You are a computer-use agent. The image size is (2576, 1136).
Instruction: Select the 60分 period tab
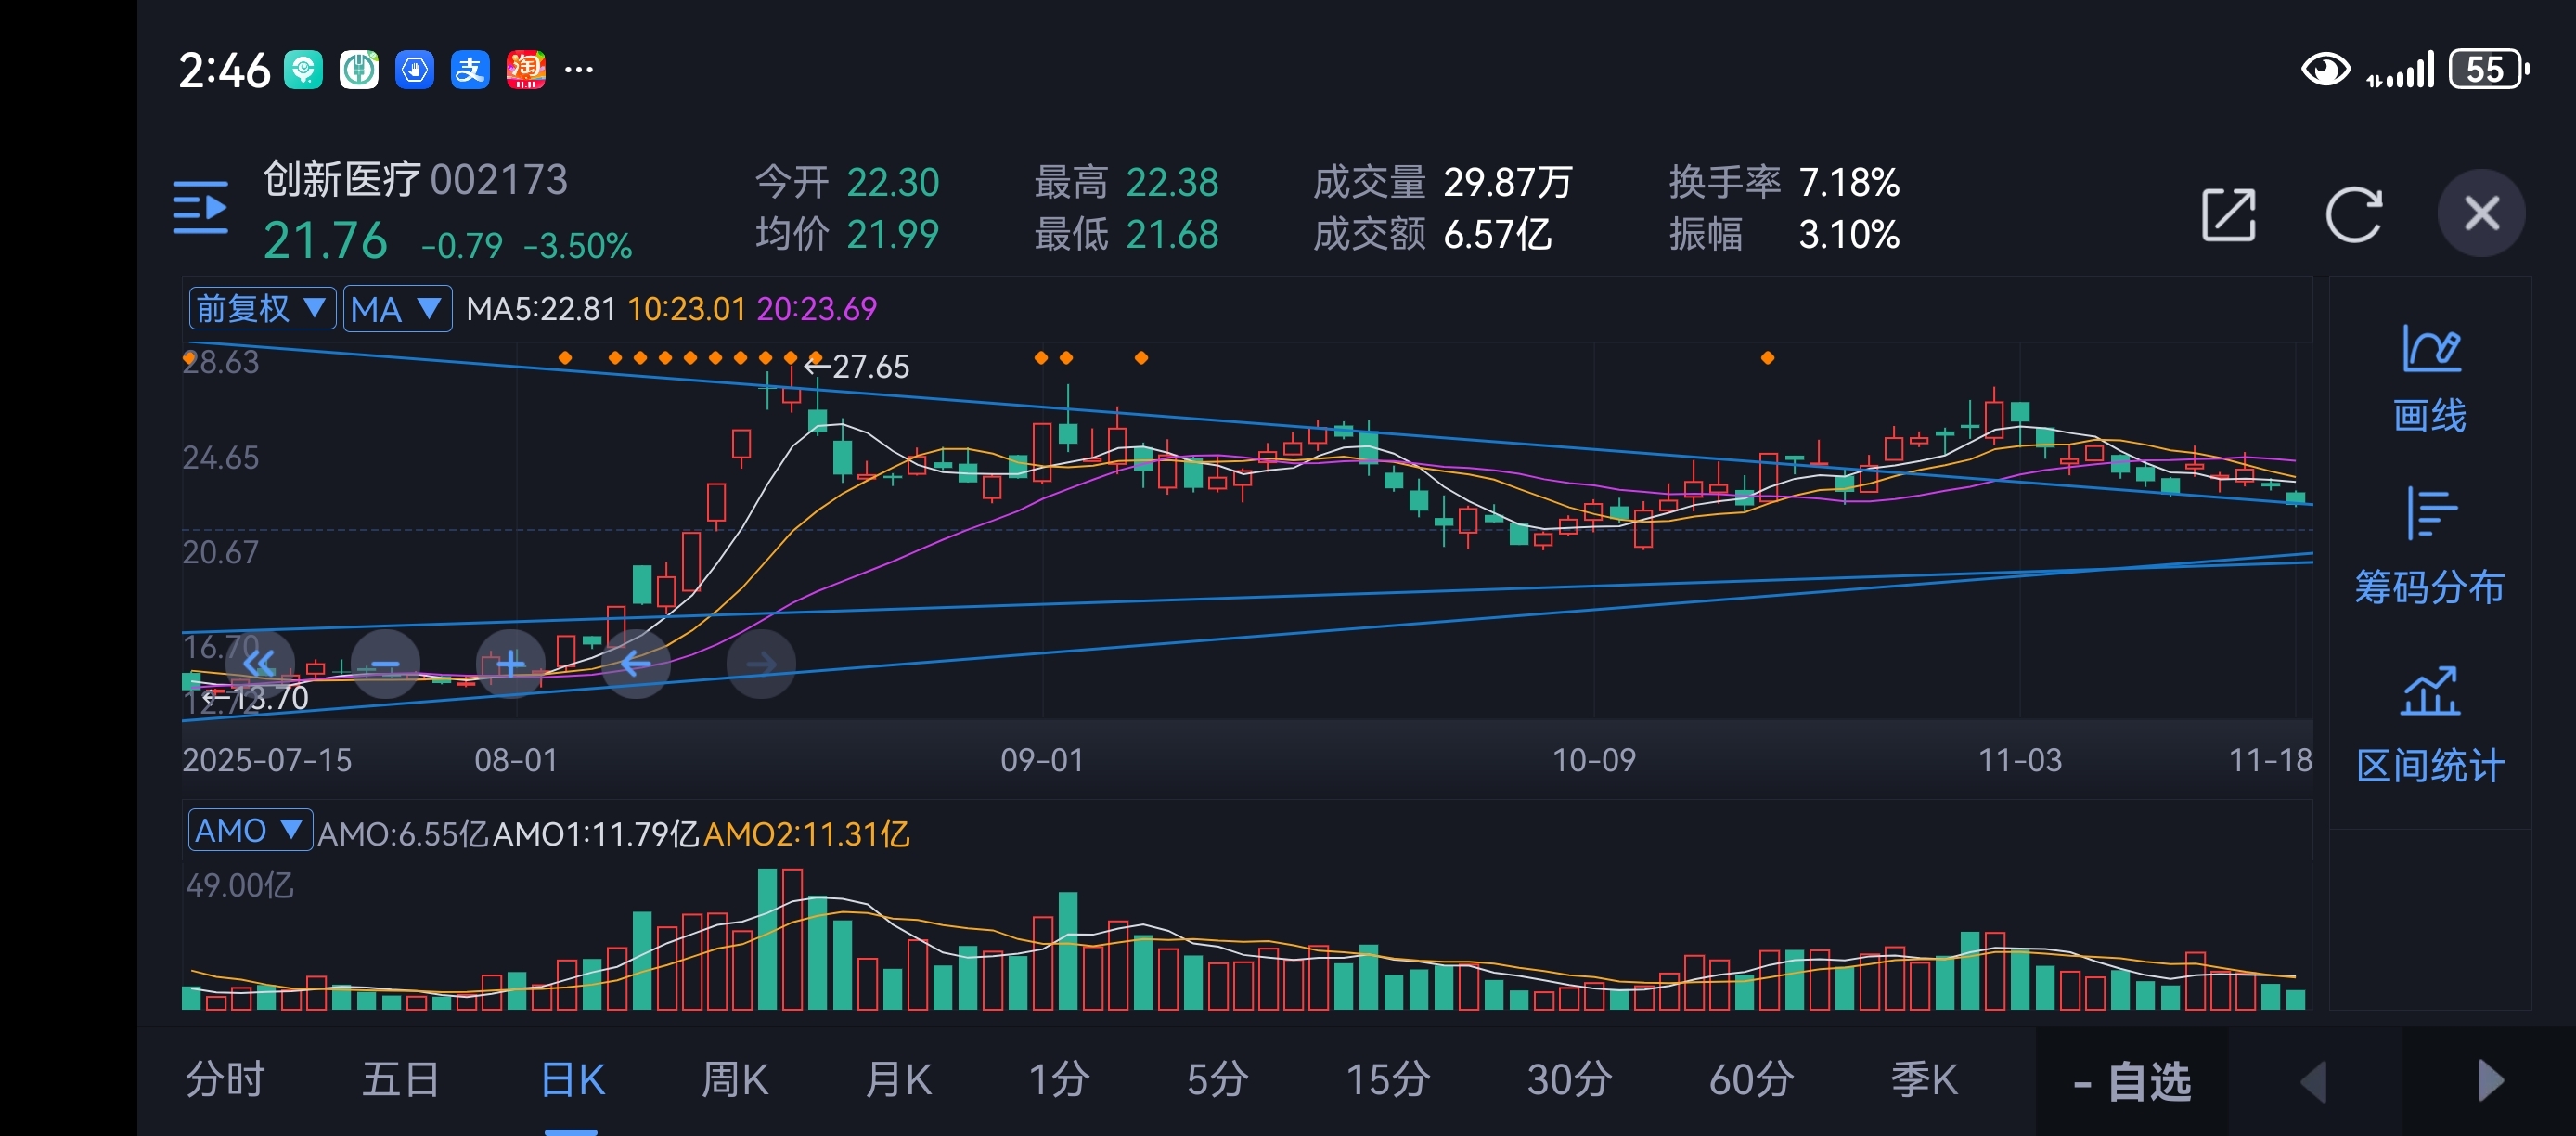click(1751, 1080)
